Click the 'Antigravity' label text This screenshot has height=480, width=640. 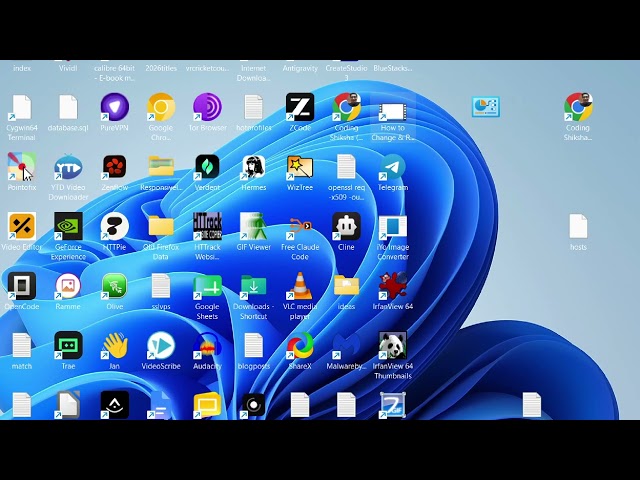tap(300, 68)
